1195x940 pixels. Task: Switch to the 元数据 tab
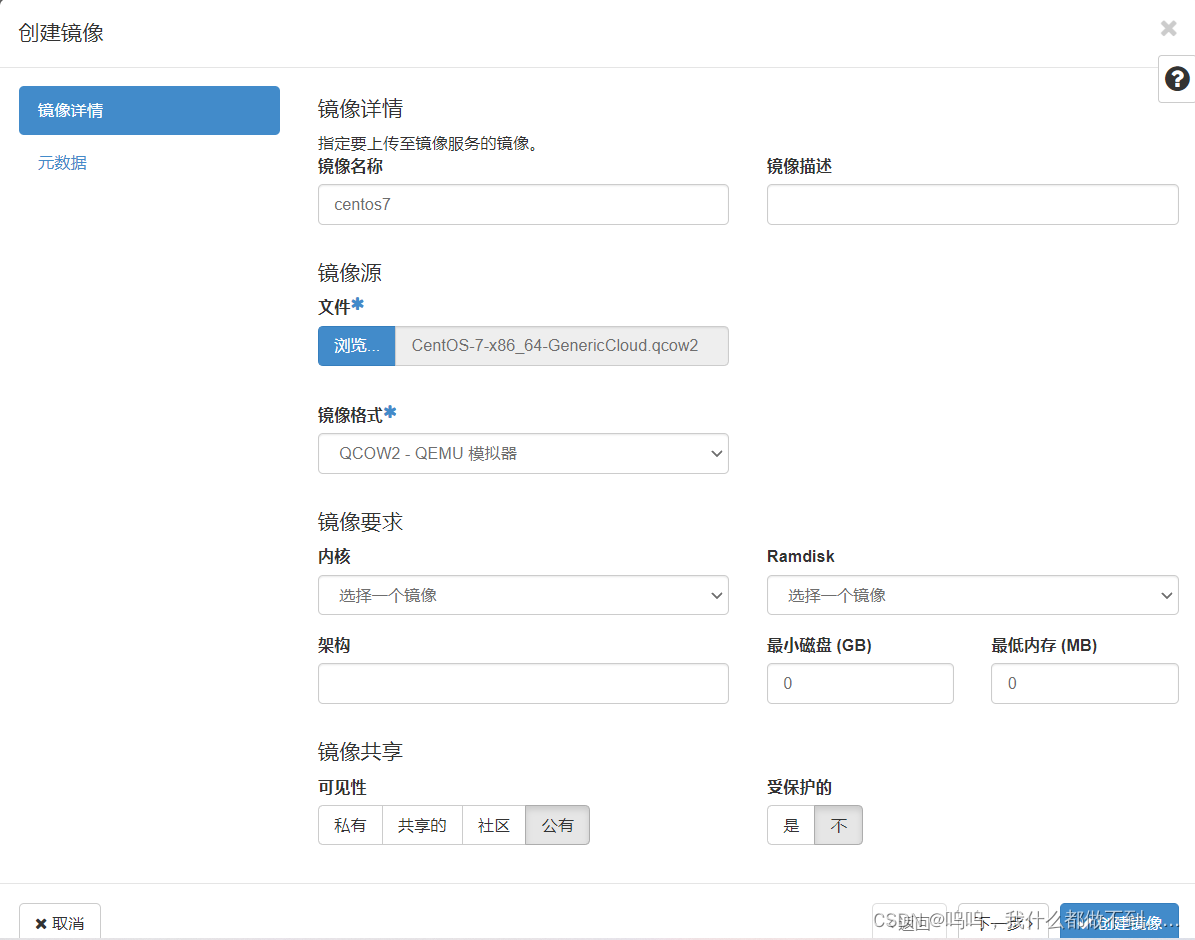pyautogui.click(x=62, y=162)
